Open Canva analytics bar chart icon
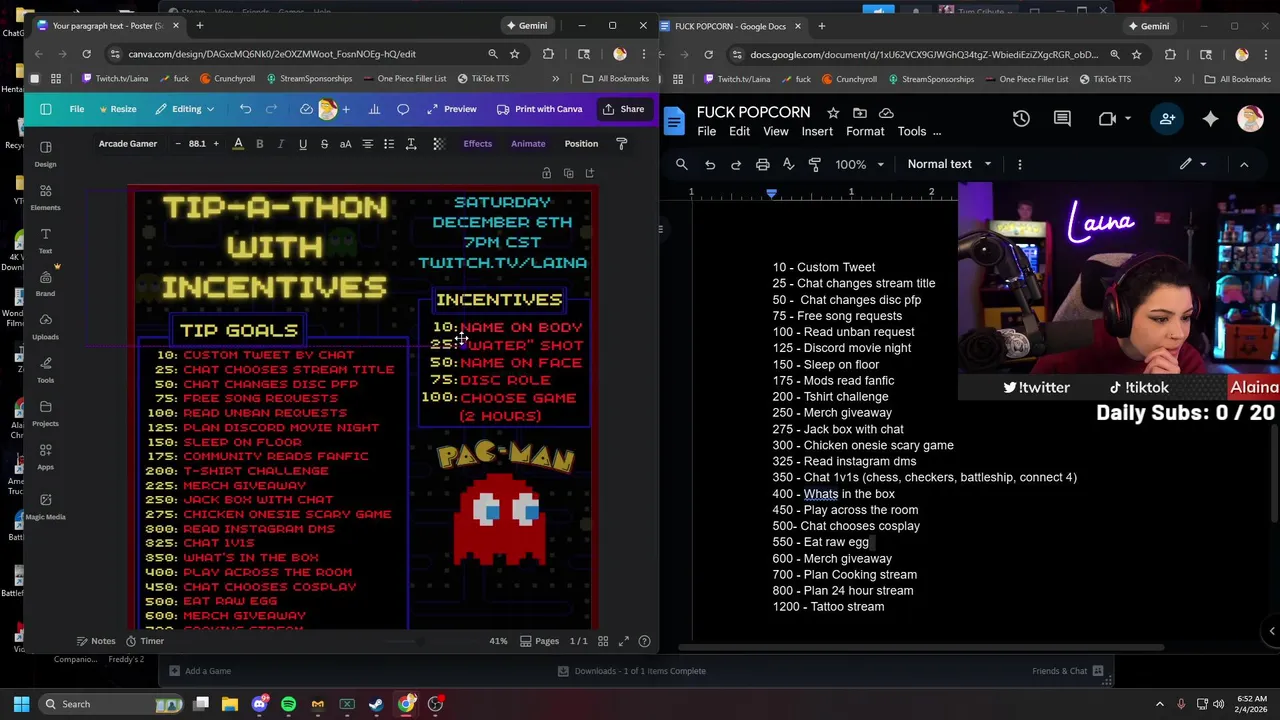Image resolution: width=1280 pixels, height=720 pixels. pos(374,109)
